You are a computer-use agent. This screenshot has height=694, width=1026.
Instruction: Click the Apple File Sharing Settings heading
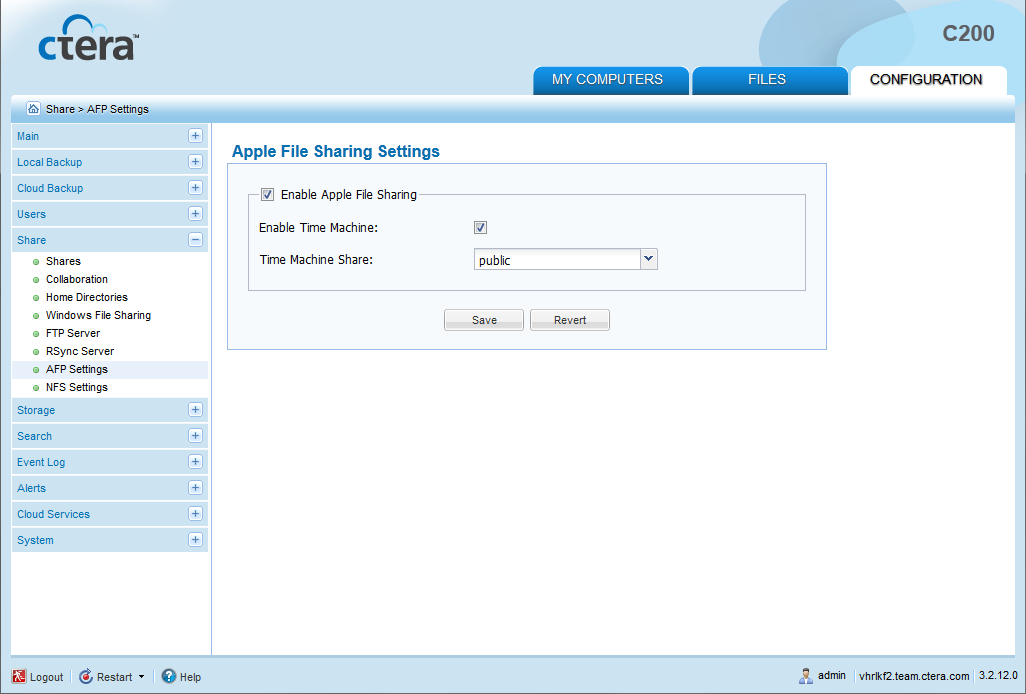(336, 151)
